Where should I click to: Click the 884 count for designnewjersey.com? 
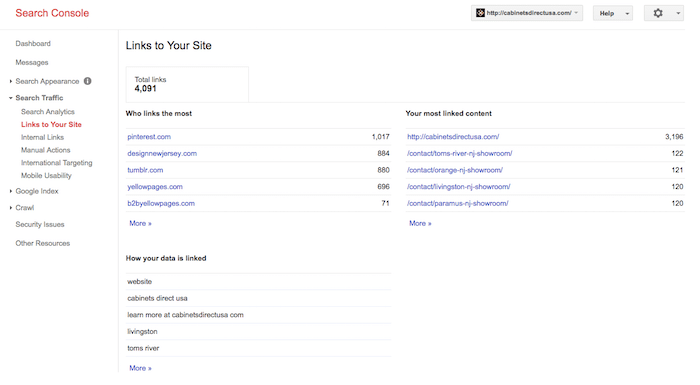(383, 153)
